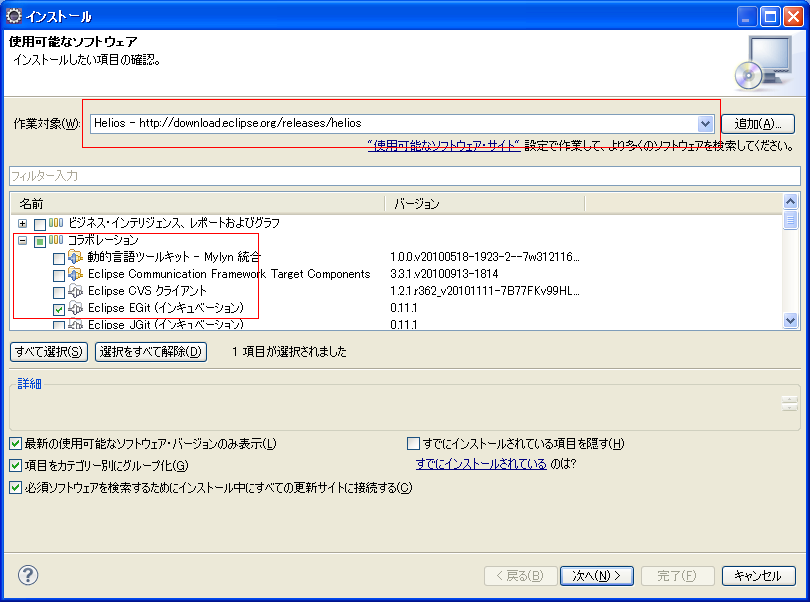Click the list scrollbar down arrow
The width and height of the screenshot is (810, 602).
point(790,320)
